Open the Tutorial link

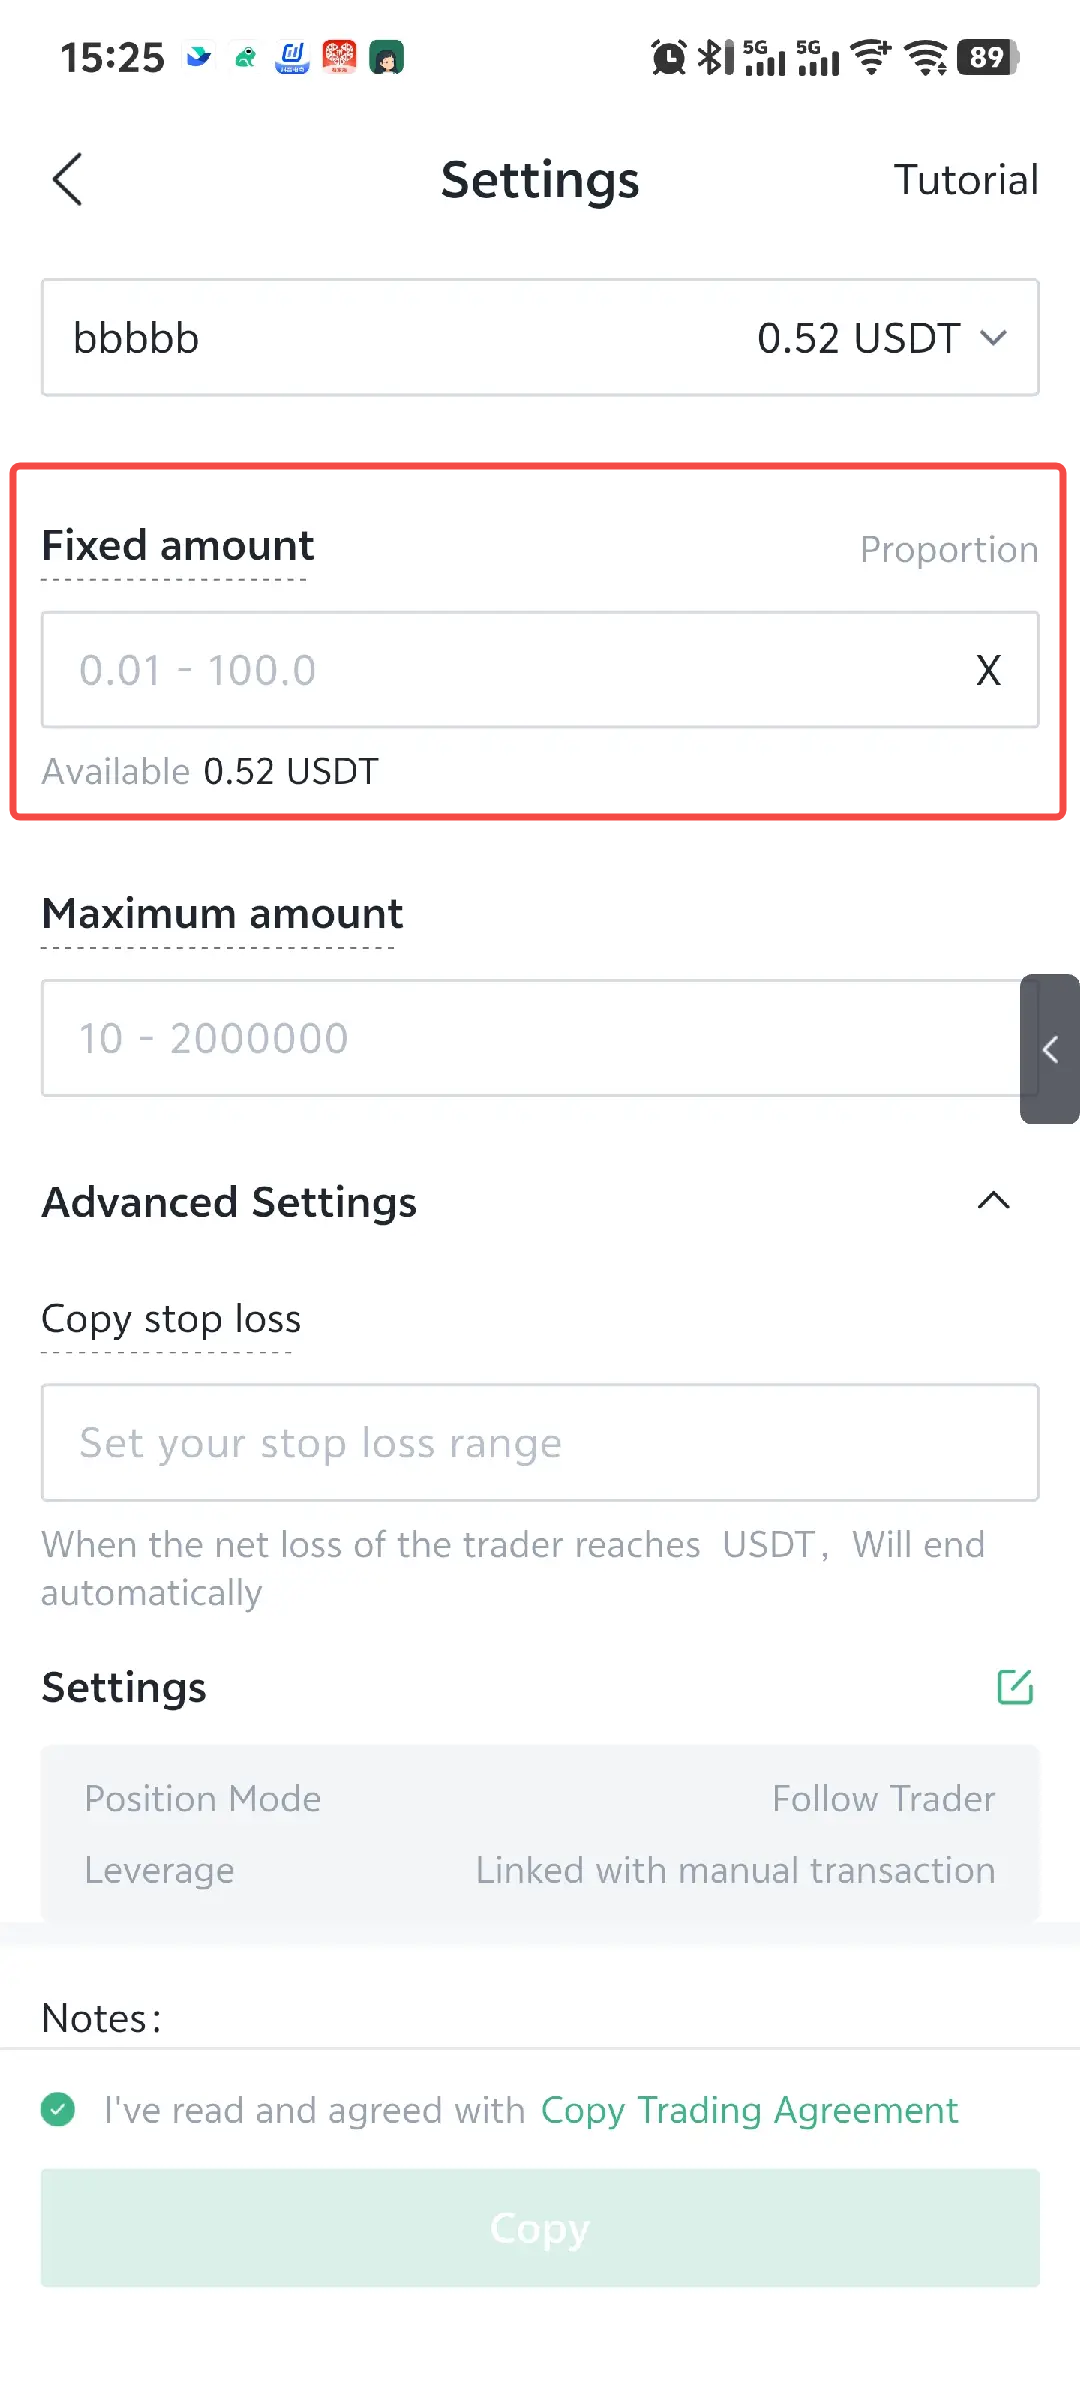coord(965,180)
